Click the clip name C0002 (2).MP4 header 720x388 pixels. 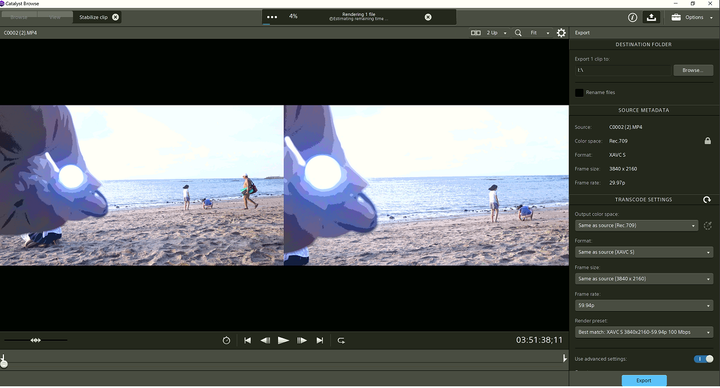[20, 33]
